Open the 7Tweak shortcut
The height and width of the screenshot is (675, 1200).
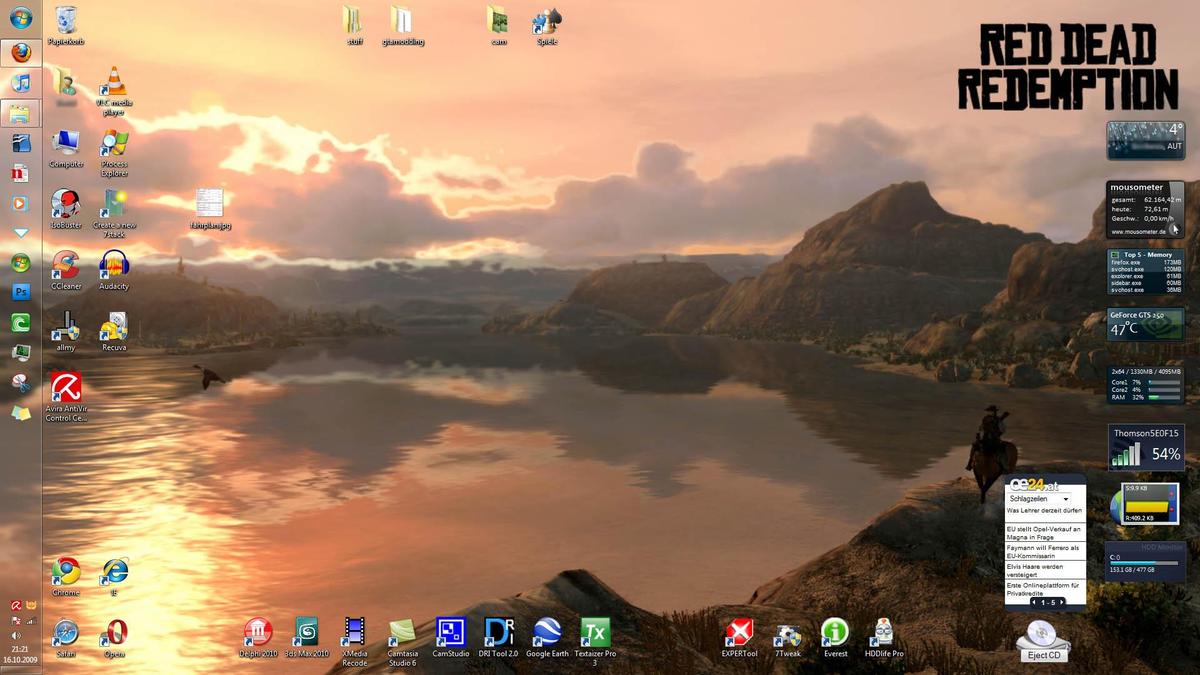(787, 637)
